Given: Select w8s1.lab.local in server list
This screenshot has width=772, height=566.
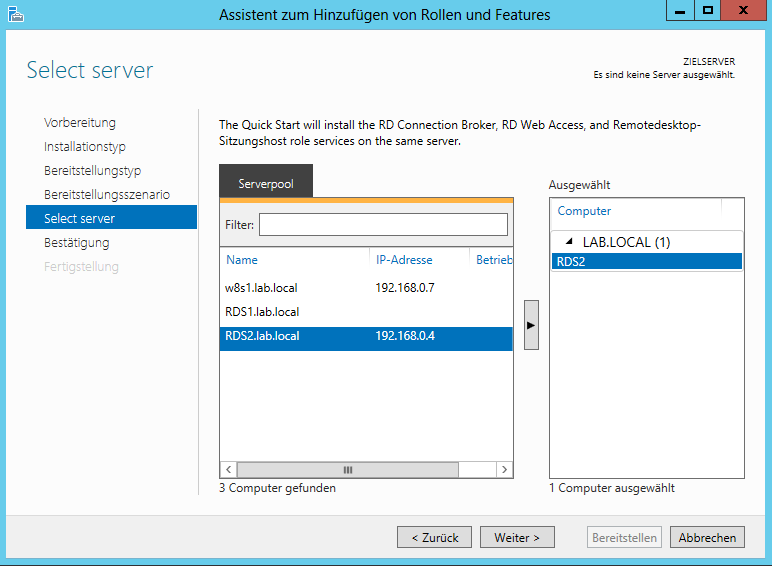Looking at the screenshot, I should (261, 288).
